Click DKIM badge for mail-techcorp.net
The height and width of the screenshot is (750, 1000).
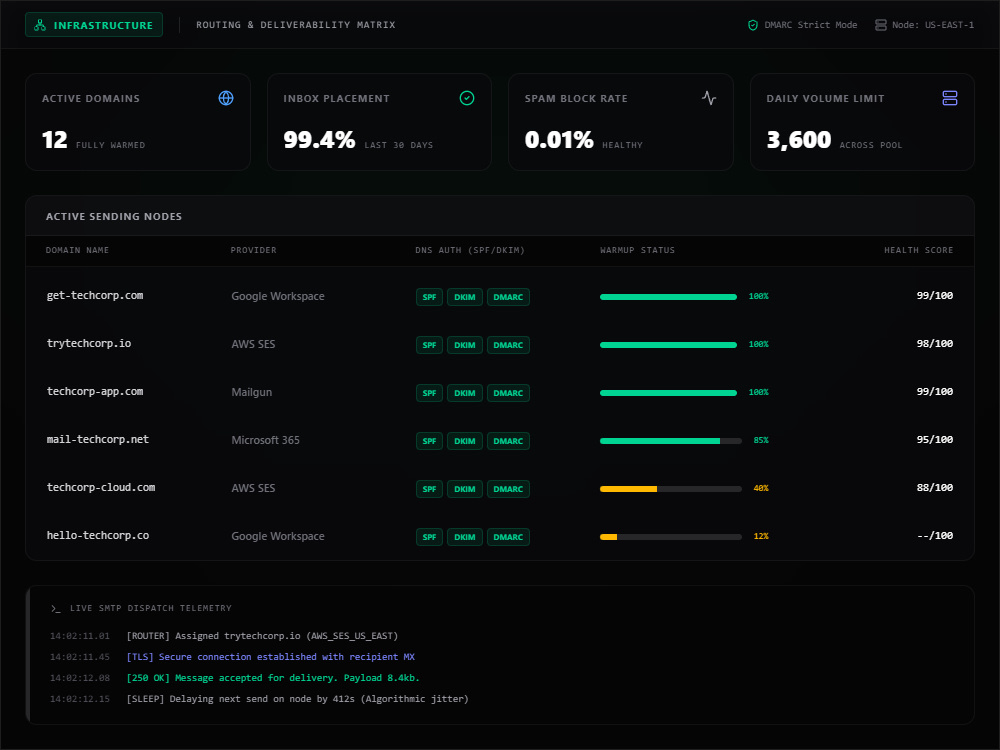click(465, 441)
